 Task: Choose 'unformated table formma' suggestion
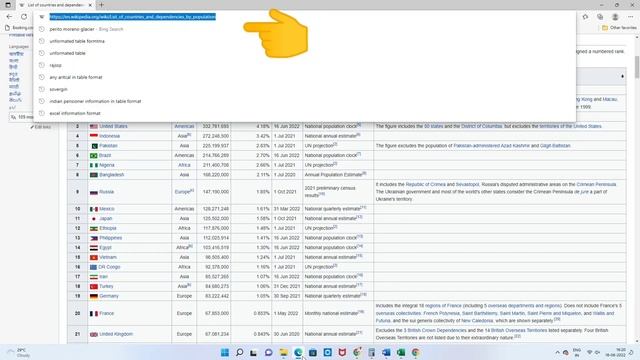point(304,41)
